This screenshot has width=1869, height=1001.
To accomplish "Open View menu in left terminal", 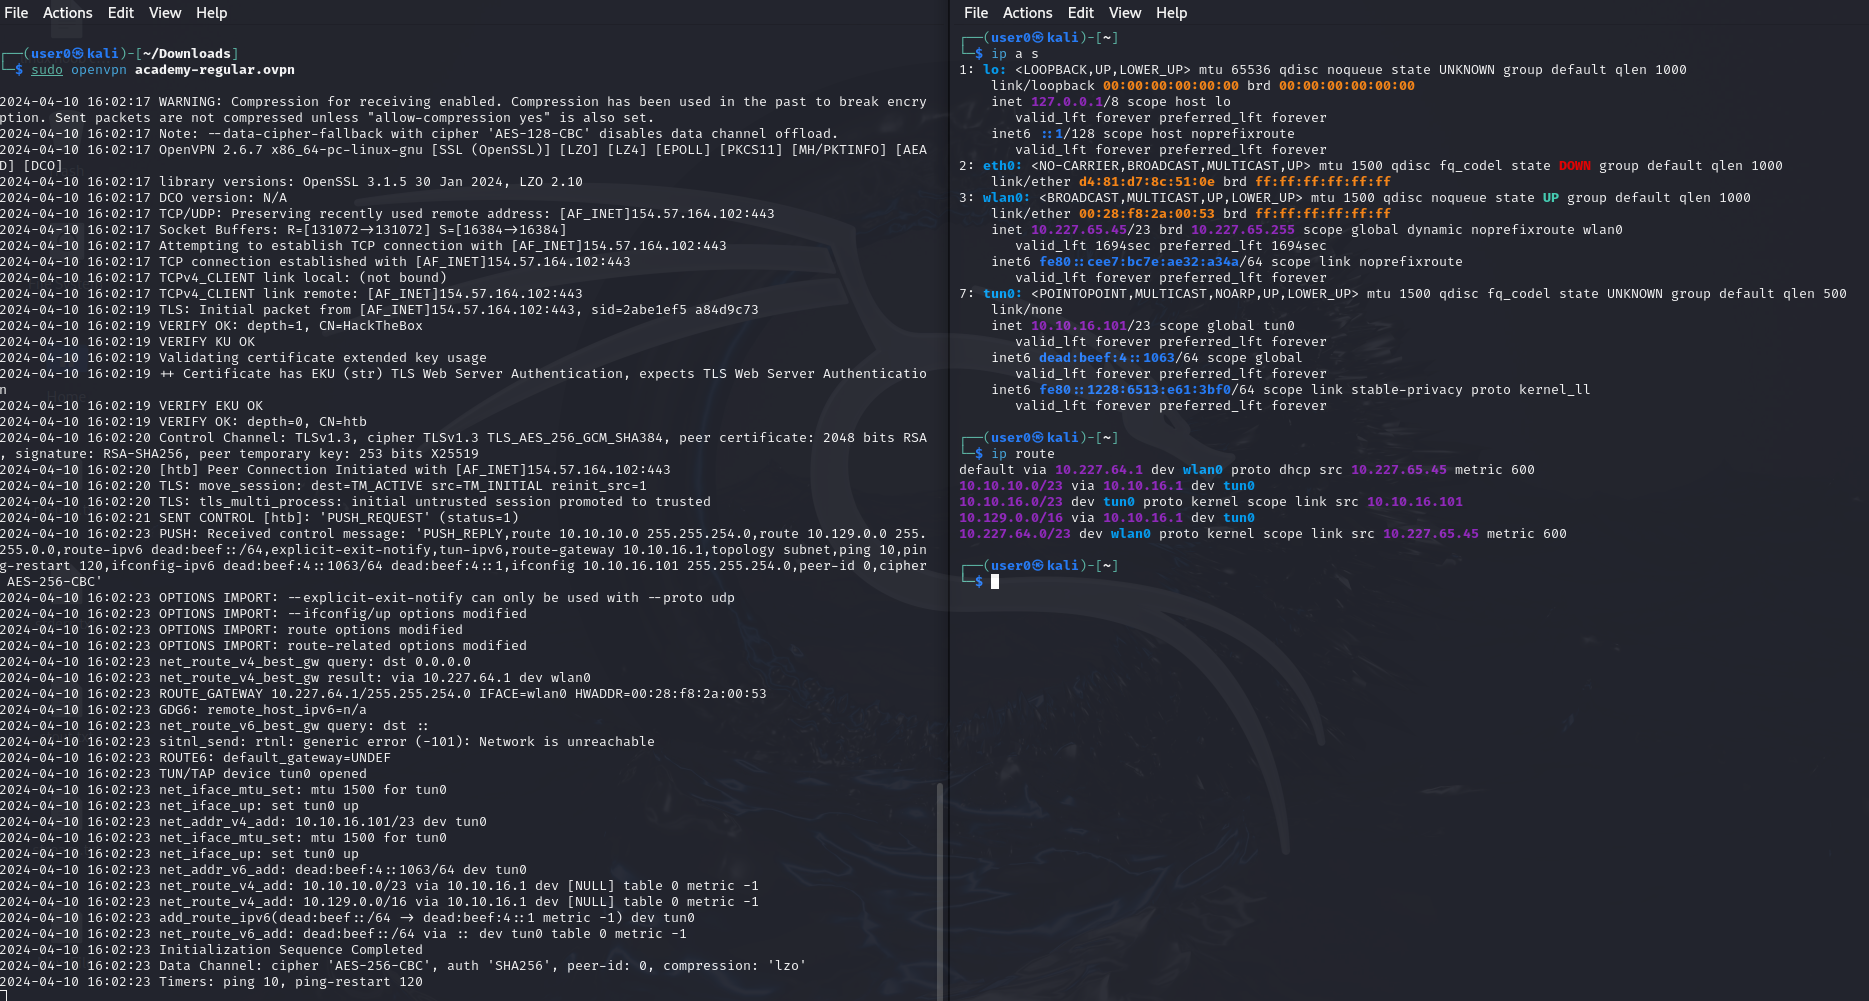I will coord(165,13).
